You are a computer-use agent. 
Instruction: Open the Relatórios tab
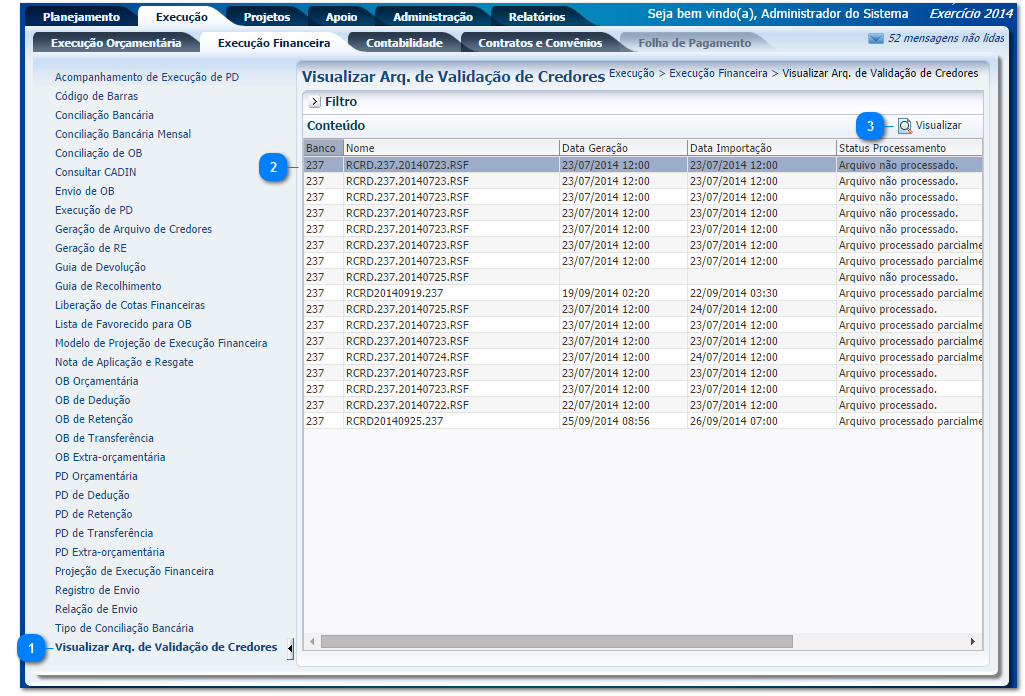536,17
